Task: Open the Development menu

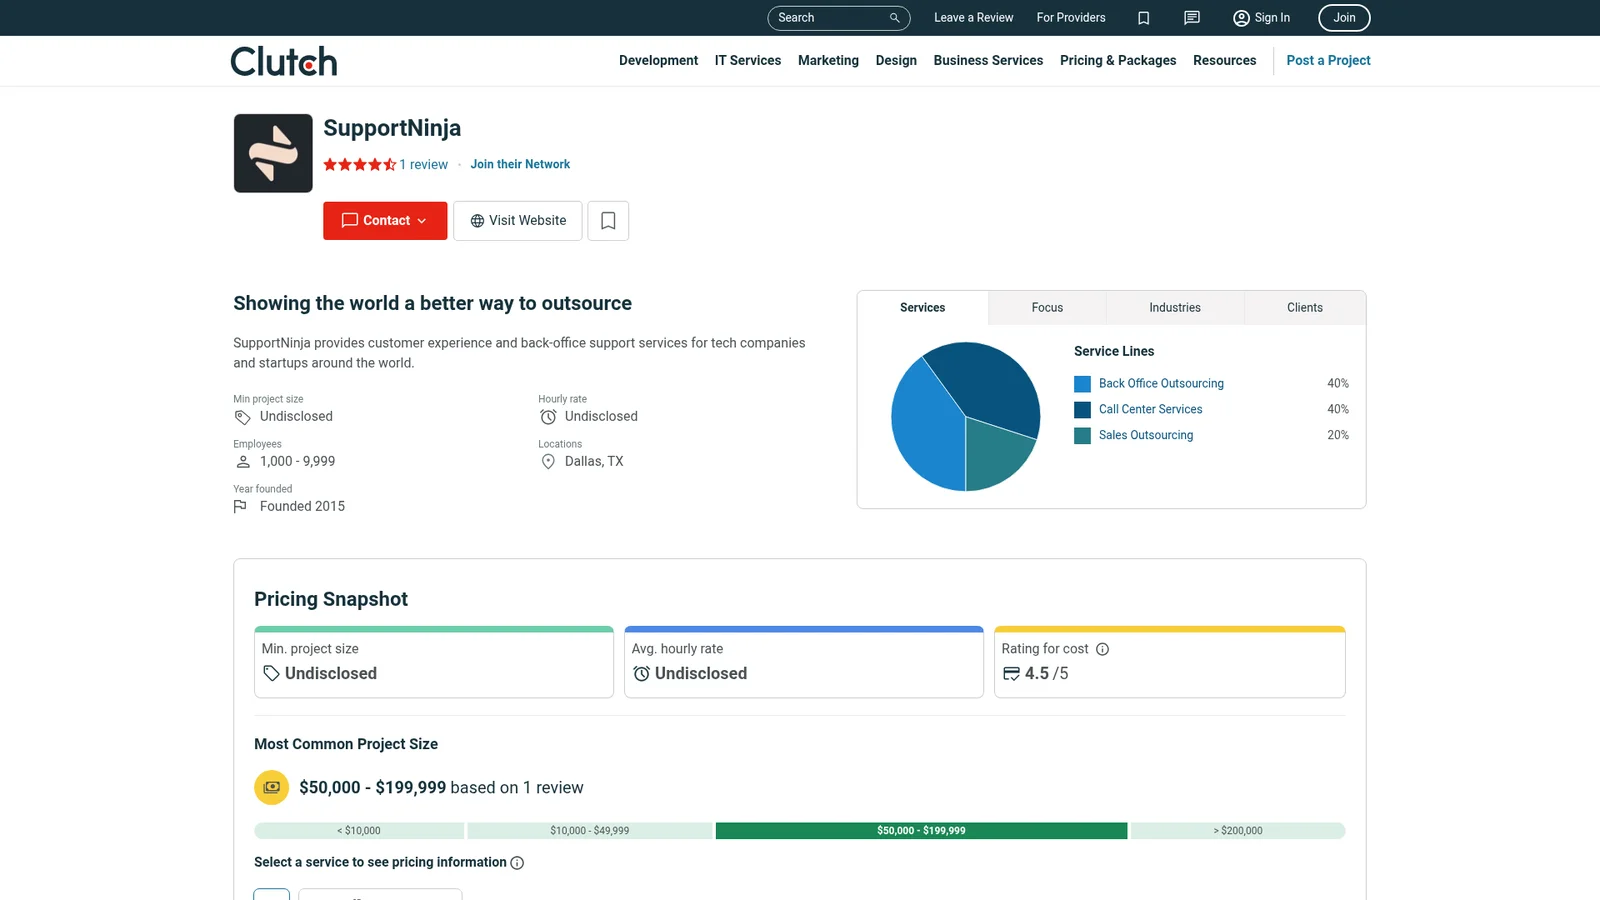Action: (658, 61)
